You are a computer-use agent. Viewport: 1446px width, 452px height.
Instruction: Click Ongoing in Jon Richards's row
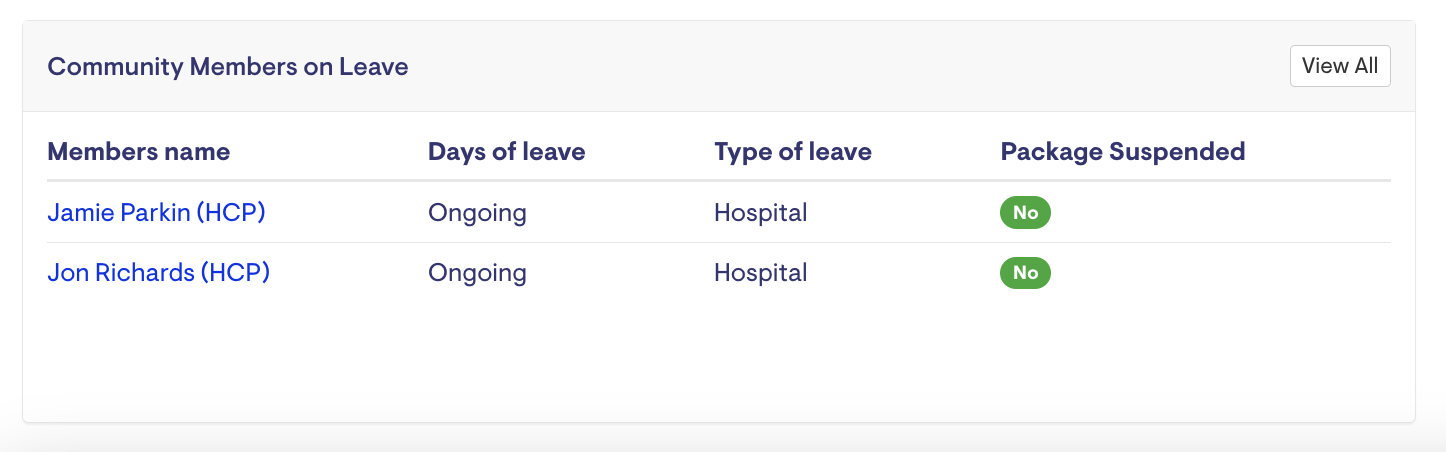pyautogui.click(x=477, y=273)
